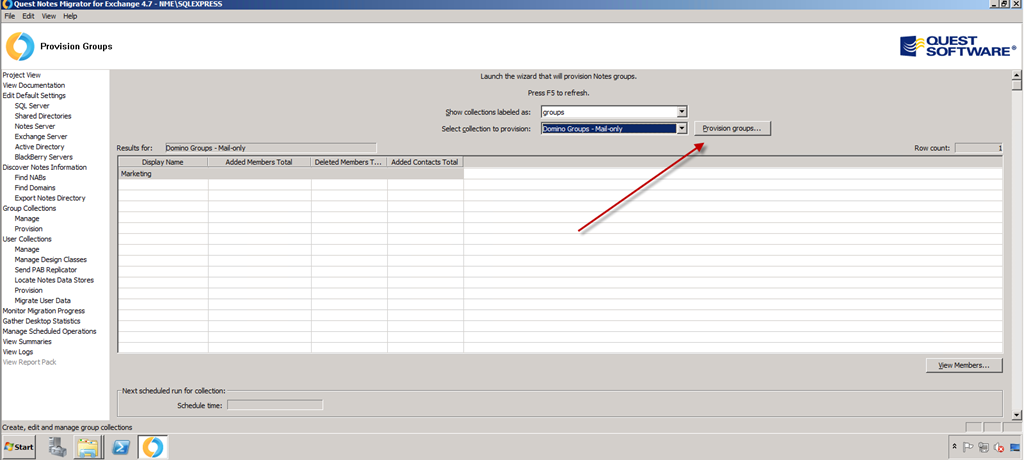Open Notes Server settings
The image size is (1024, 460).
35,126
